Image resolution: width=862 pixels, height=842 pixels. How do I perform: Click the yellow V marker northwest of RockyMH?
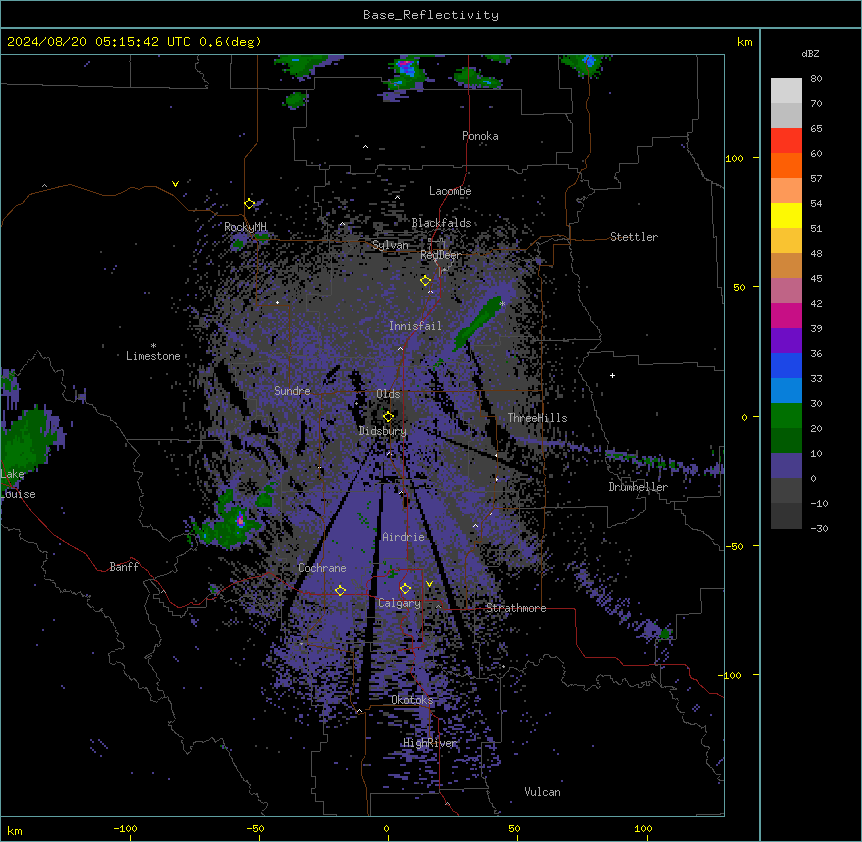click(175, 184)
